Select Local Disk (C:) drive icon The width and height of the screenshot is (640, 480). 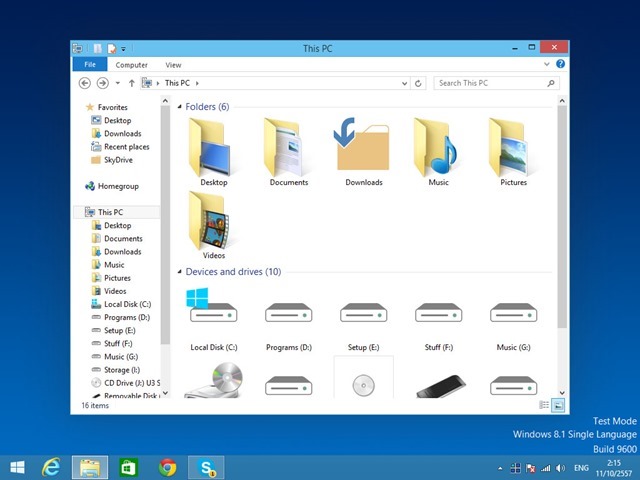(213, 319)
